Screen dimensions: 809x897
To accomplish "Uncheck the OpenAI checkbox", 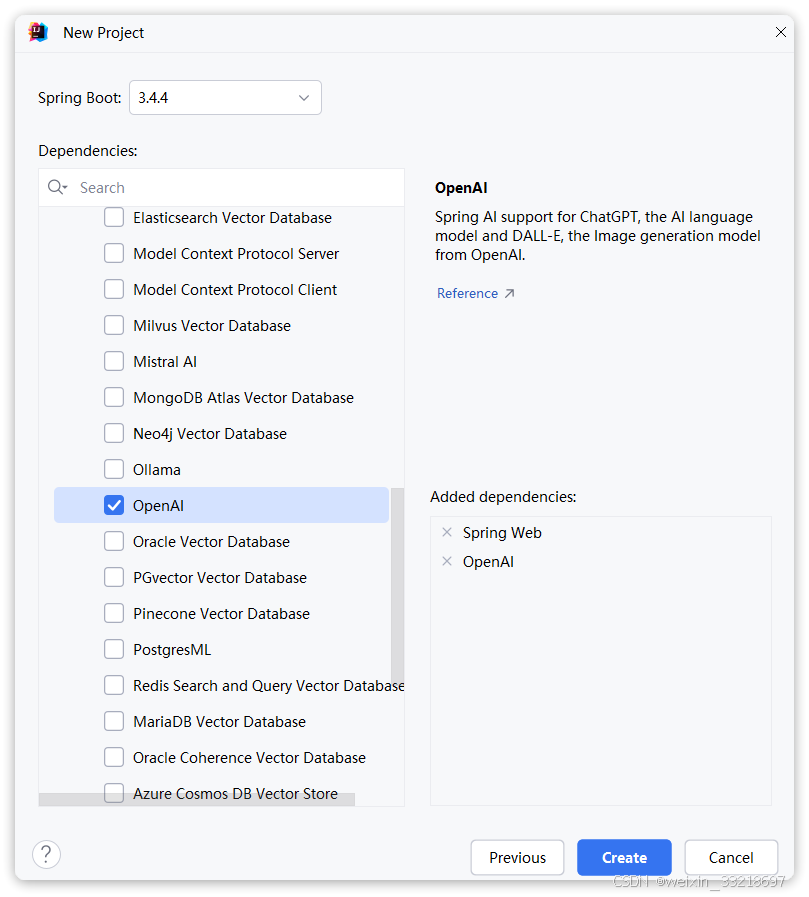I will pyautogui.click(x=114, y=506).
